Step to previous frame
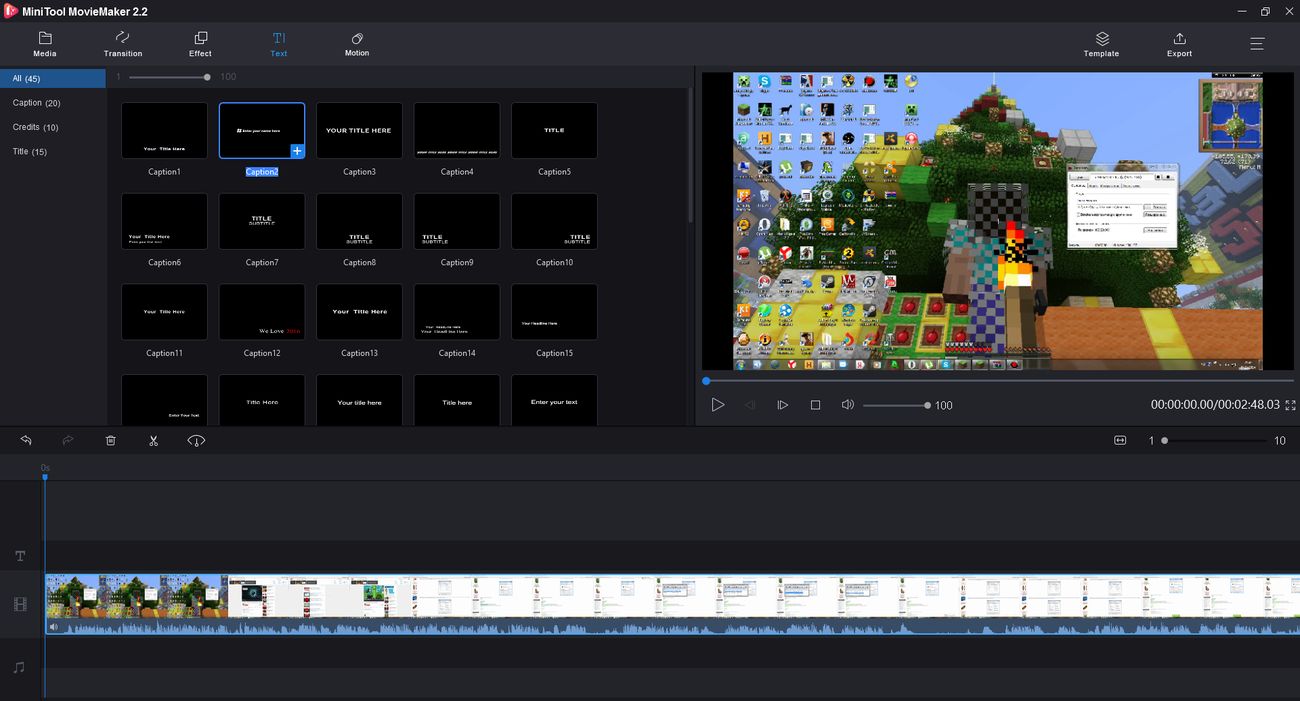This screenshot has height=701, width=1300. tap(749, 405)
